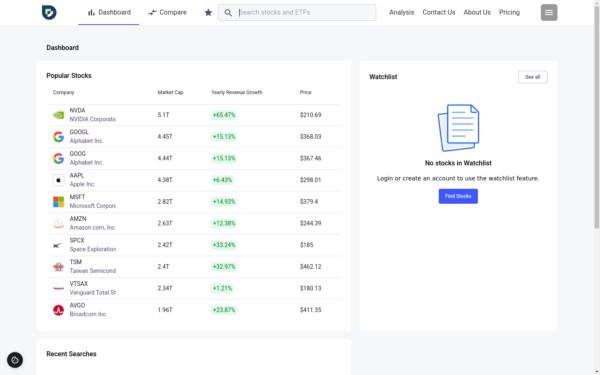Click the See all watchlist button
The image size is (600, 375).
pos(533,77)
